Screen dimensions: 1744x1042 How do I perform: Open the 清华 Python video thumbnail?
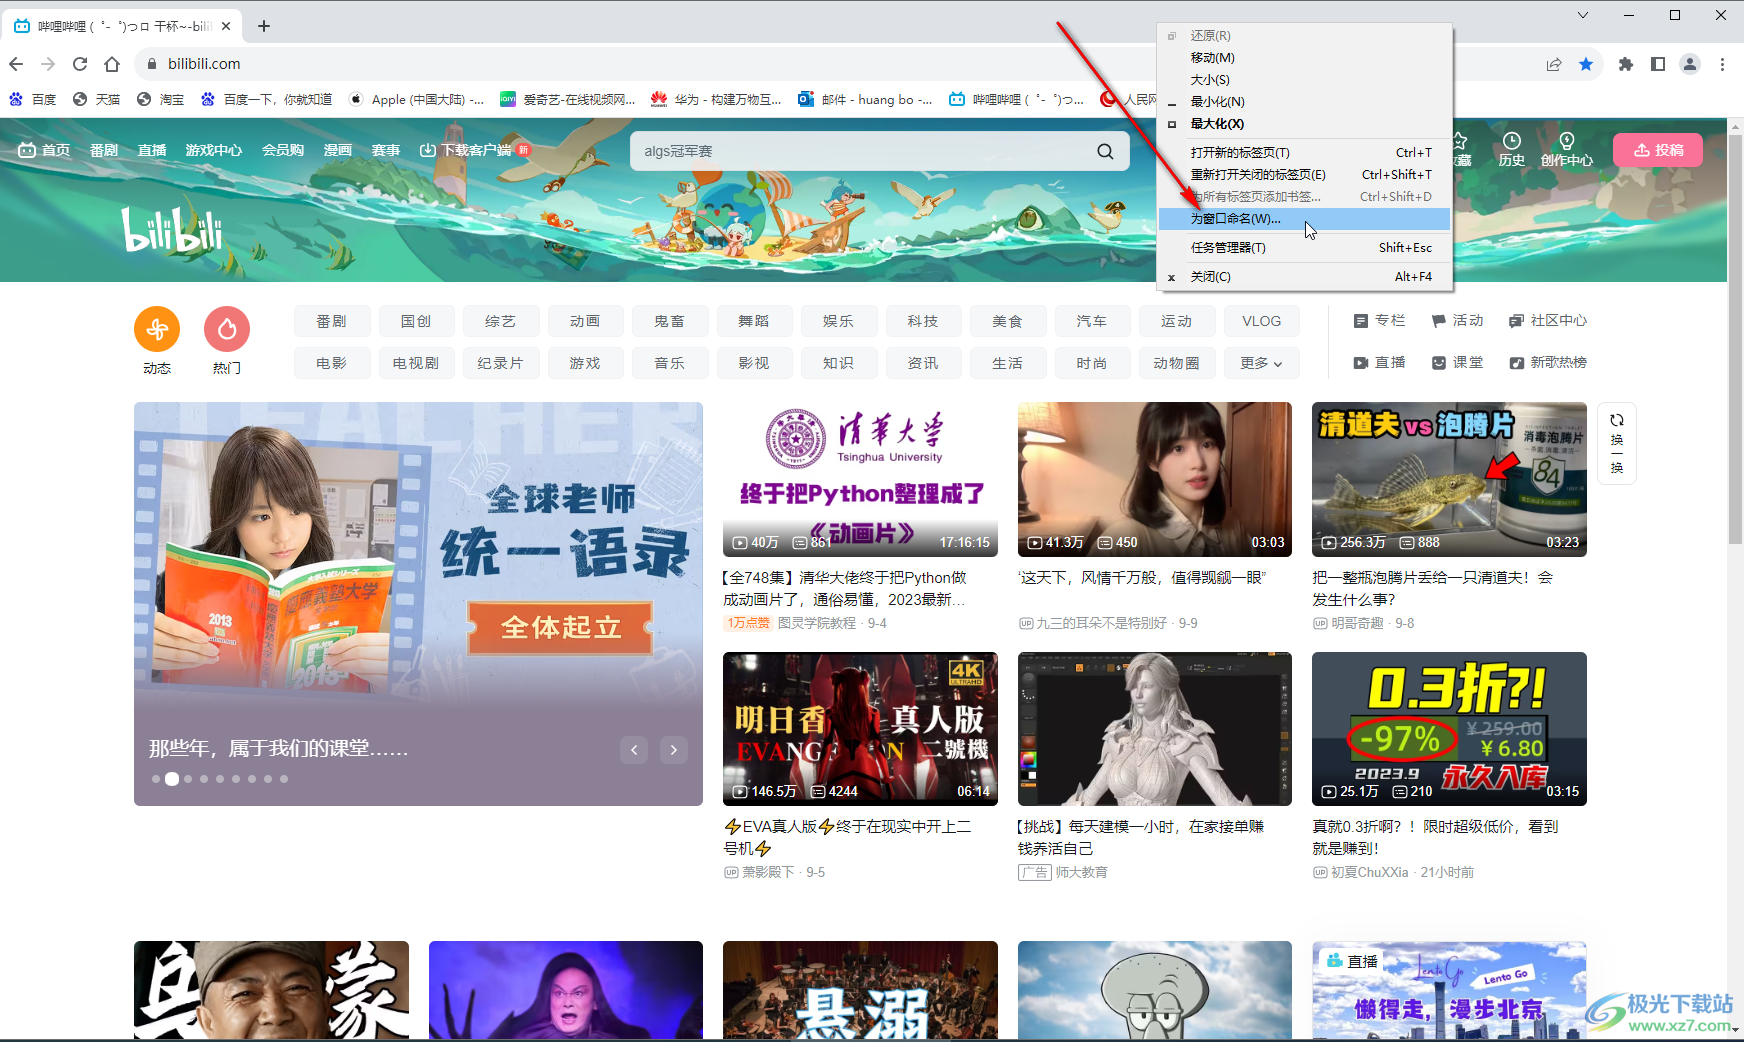coord(860,479)
